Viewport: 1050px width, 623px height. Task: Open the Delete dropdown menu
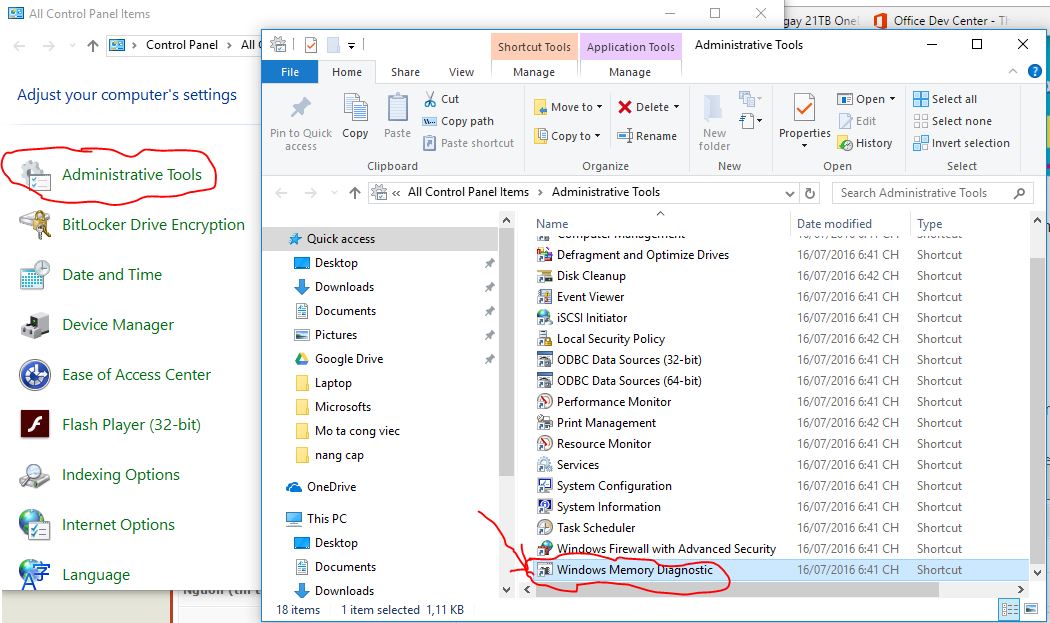point(676,107)
